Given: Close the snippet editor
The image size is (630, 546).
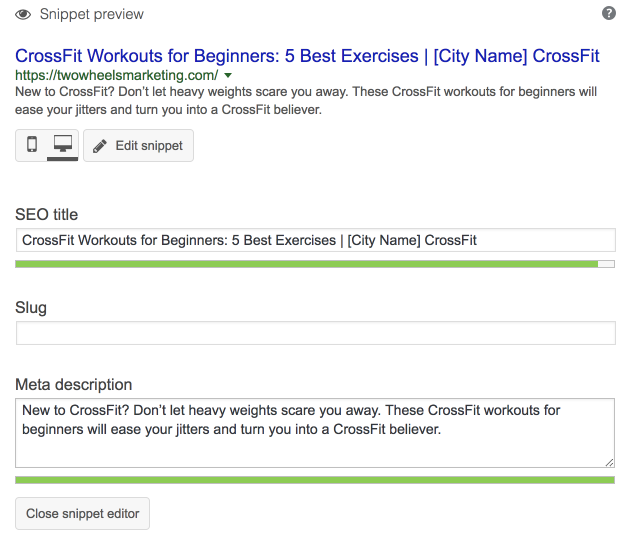Looking at the screenshot, I should click(82, 513).
